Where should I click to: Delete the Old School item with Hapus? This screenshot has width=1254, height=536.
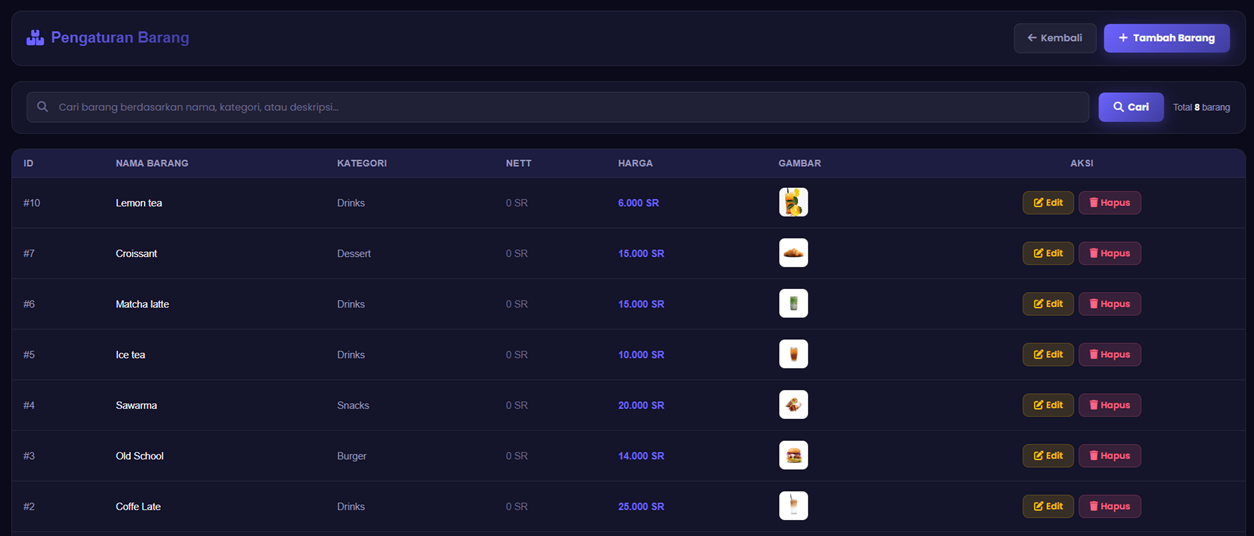click(x=1109, y=455)
